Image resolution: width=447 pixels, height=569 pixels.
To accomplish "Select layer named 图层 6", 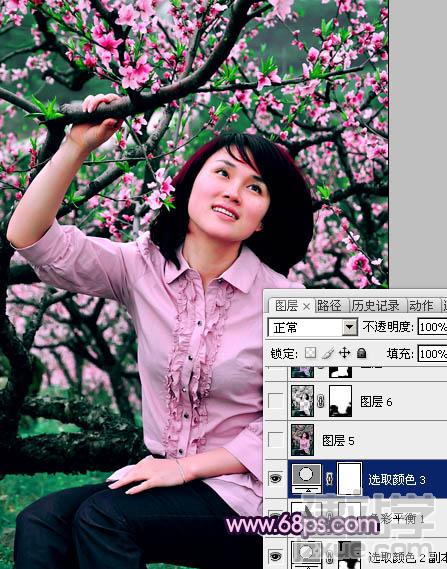I will [x=376, y=402].
